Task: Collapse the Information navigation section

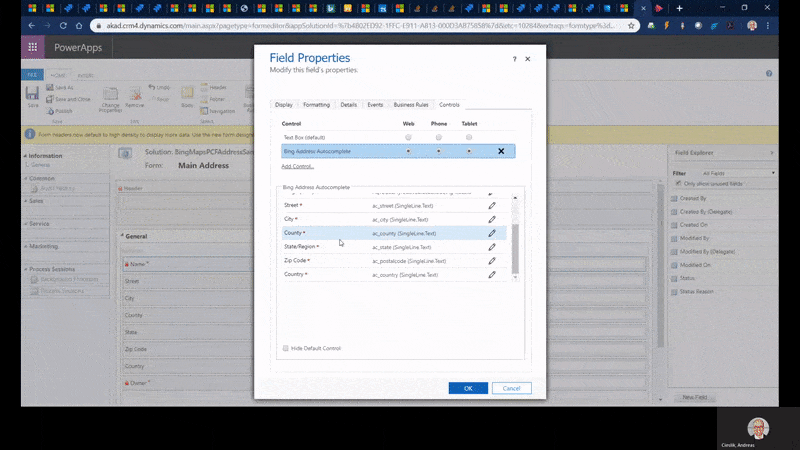Action: pos(26,156)
